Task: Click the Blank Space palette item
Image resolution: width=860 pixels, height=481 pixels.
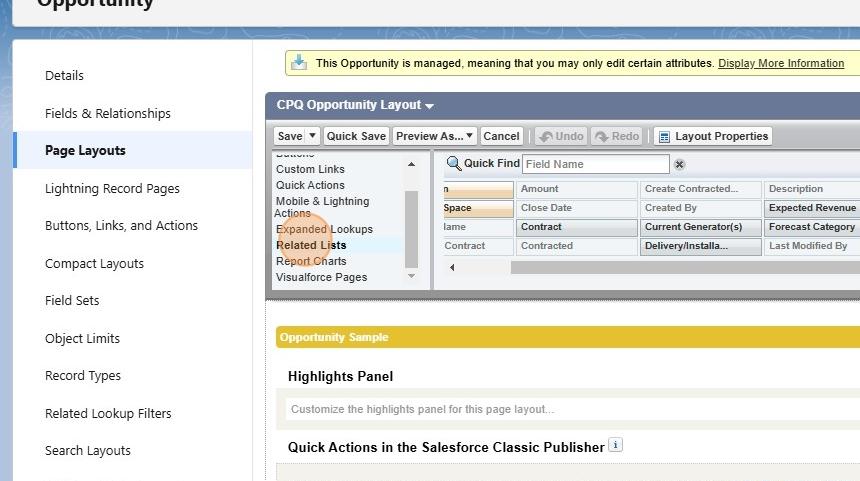Action: [x=478, y=208]
